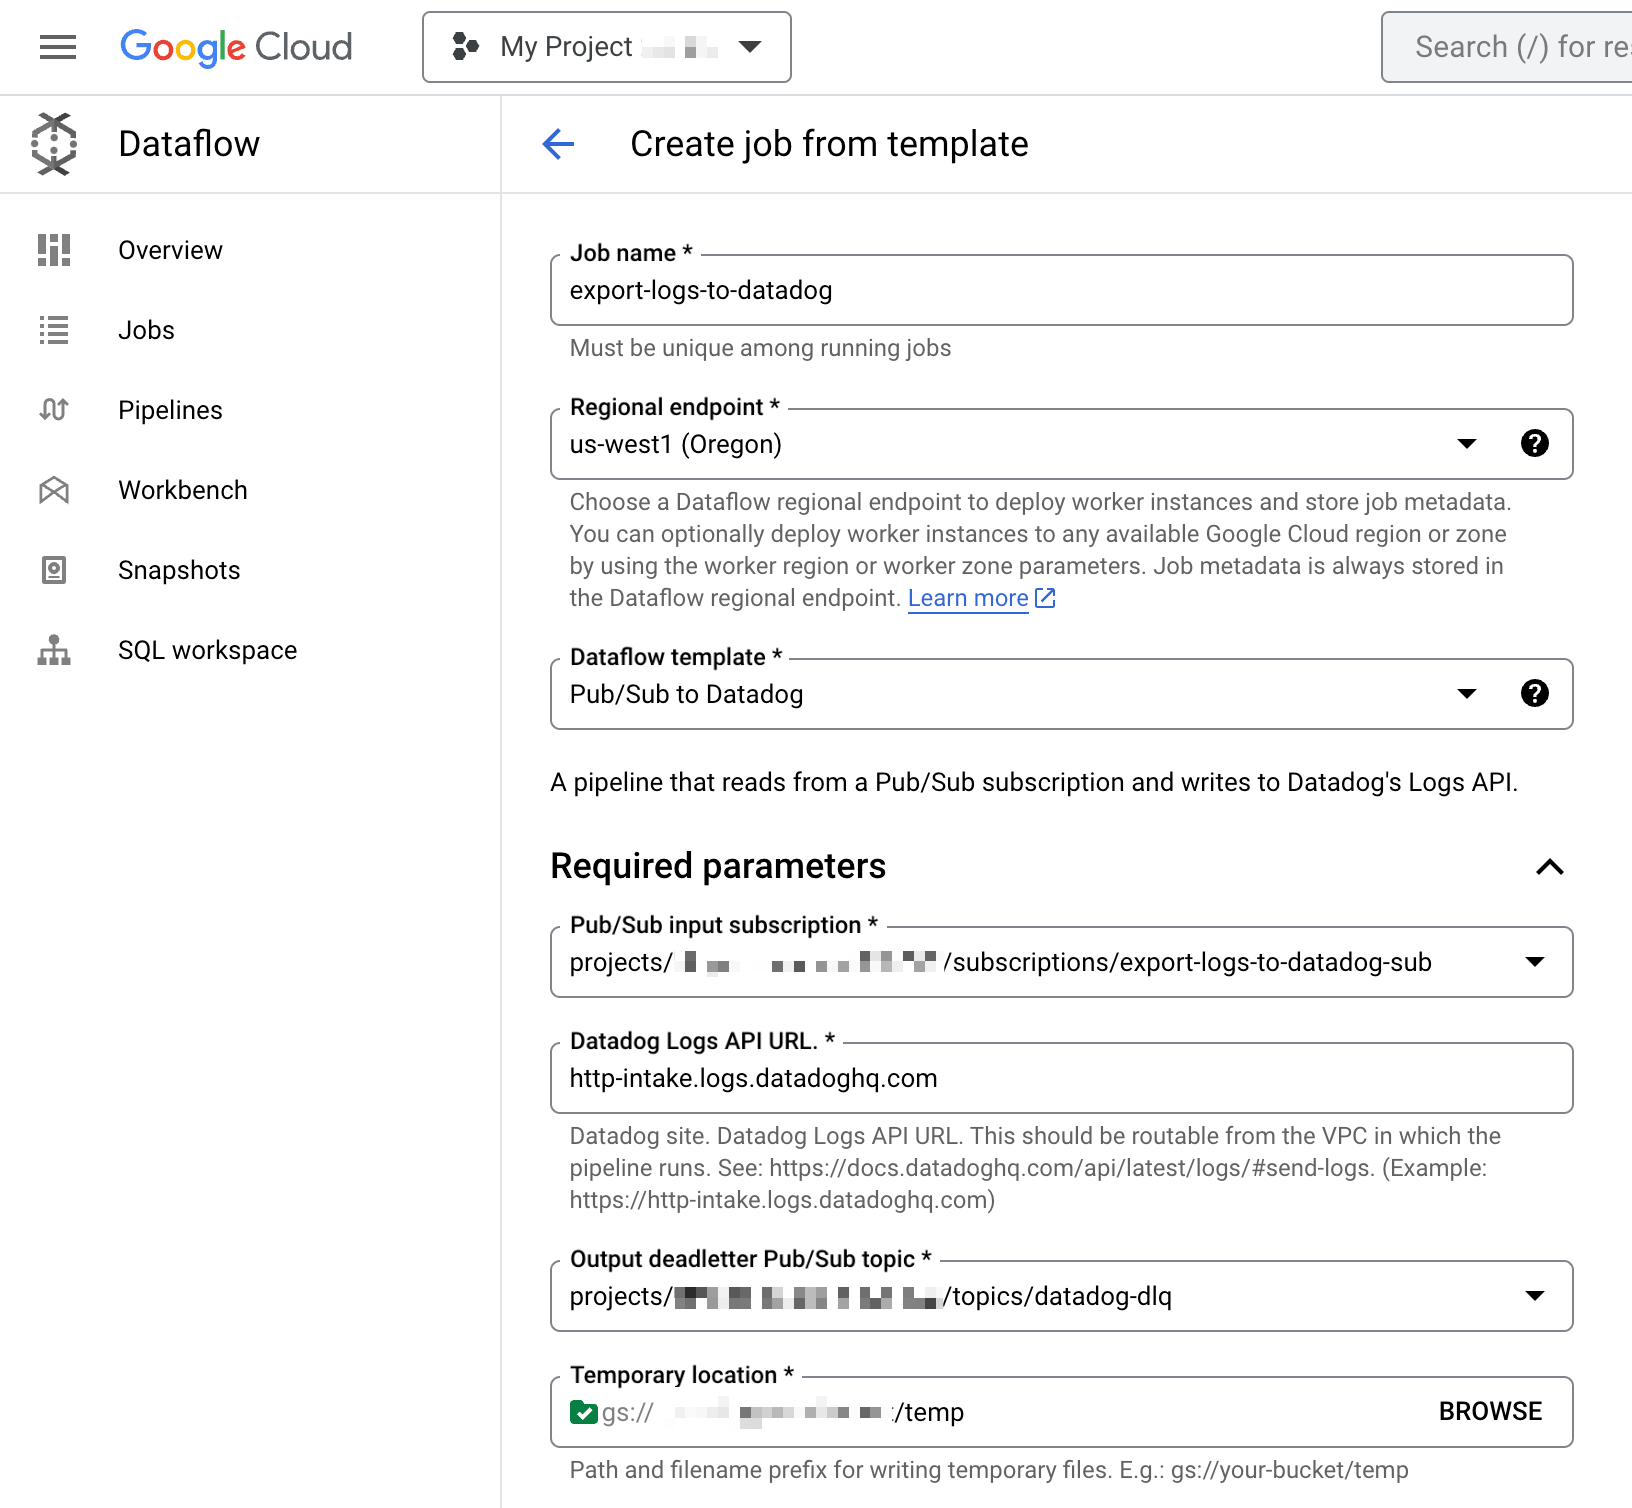Click the Job name input field

pyautogui.click(x=1061, y=290)
